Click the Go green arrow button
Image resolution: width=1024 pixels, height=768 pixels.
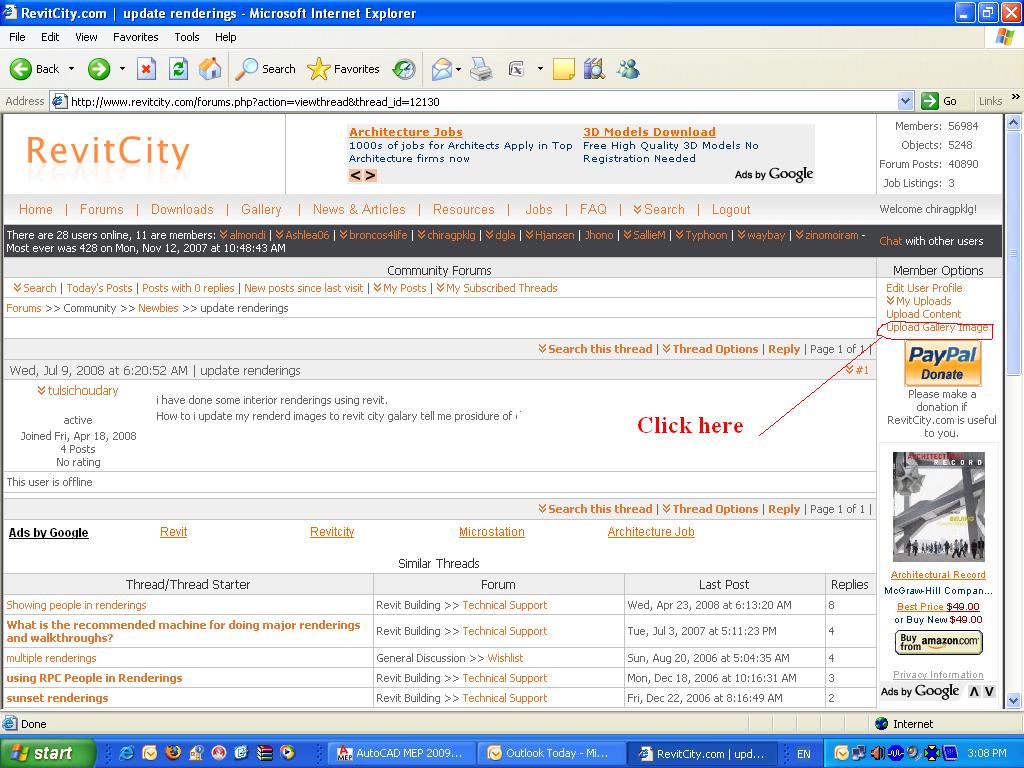(938, 101)
